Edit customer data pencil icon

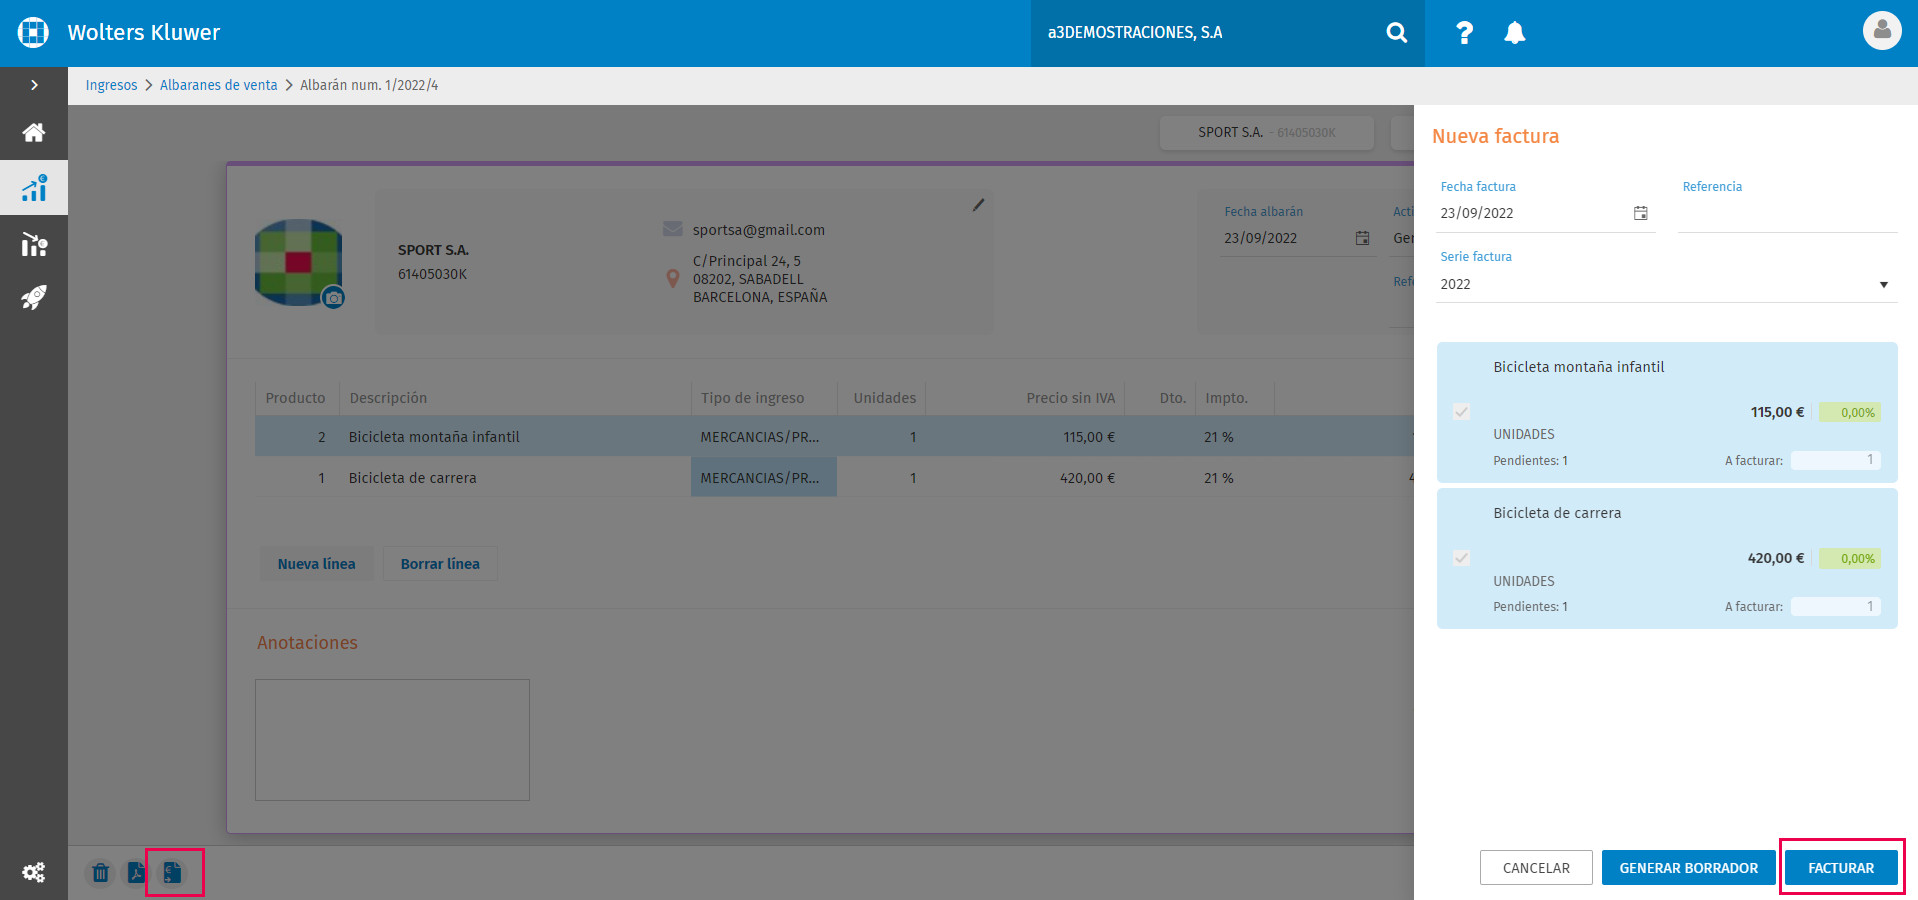click(x=978, y=205)
